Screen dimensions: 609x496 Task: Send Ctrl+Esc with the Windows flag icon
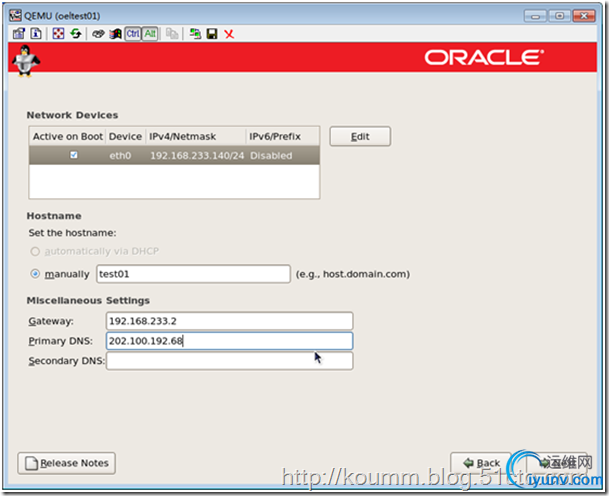(x=115, y=34)
